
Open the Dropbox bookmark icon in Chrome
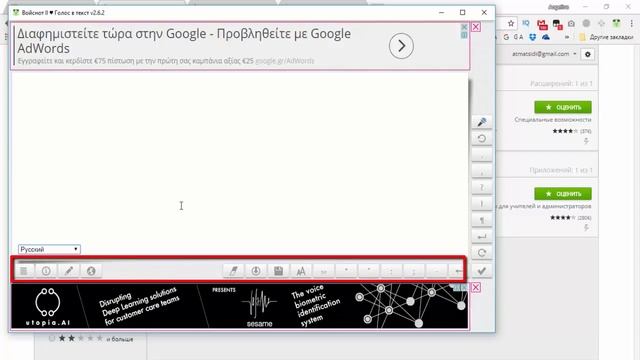pos(533,37)
